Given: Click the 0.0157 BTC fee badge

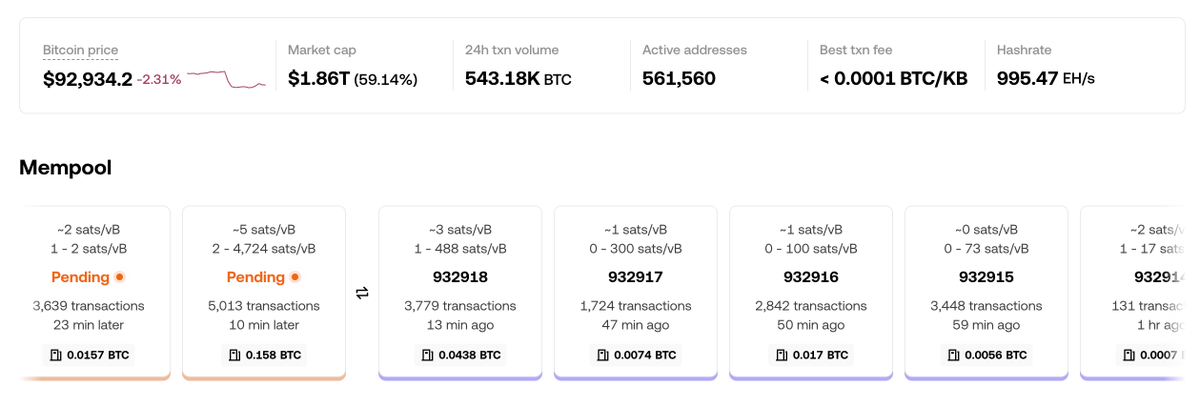Looking at the screenshot, I should click(x=88, y=355).
